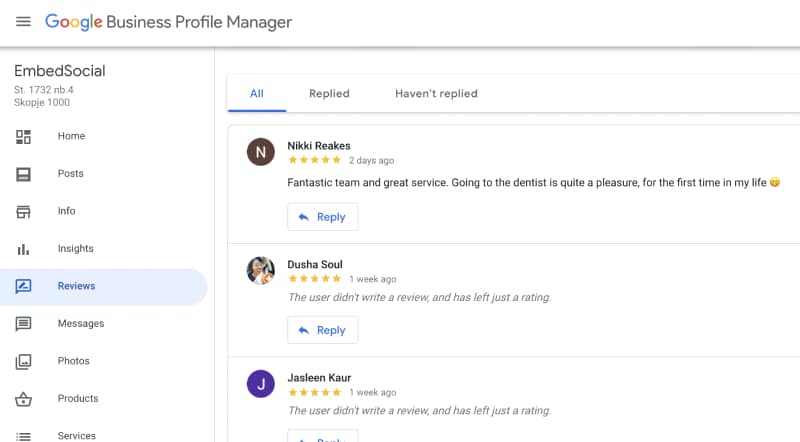Click the EmbedSocial business name
This screenshot has height=442, width=800.
click(x=60, y=70)
